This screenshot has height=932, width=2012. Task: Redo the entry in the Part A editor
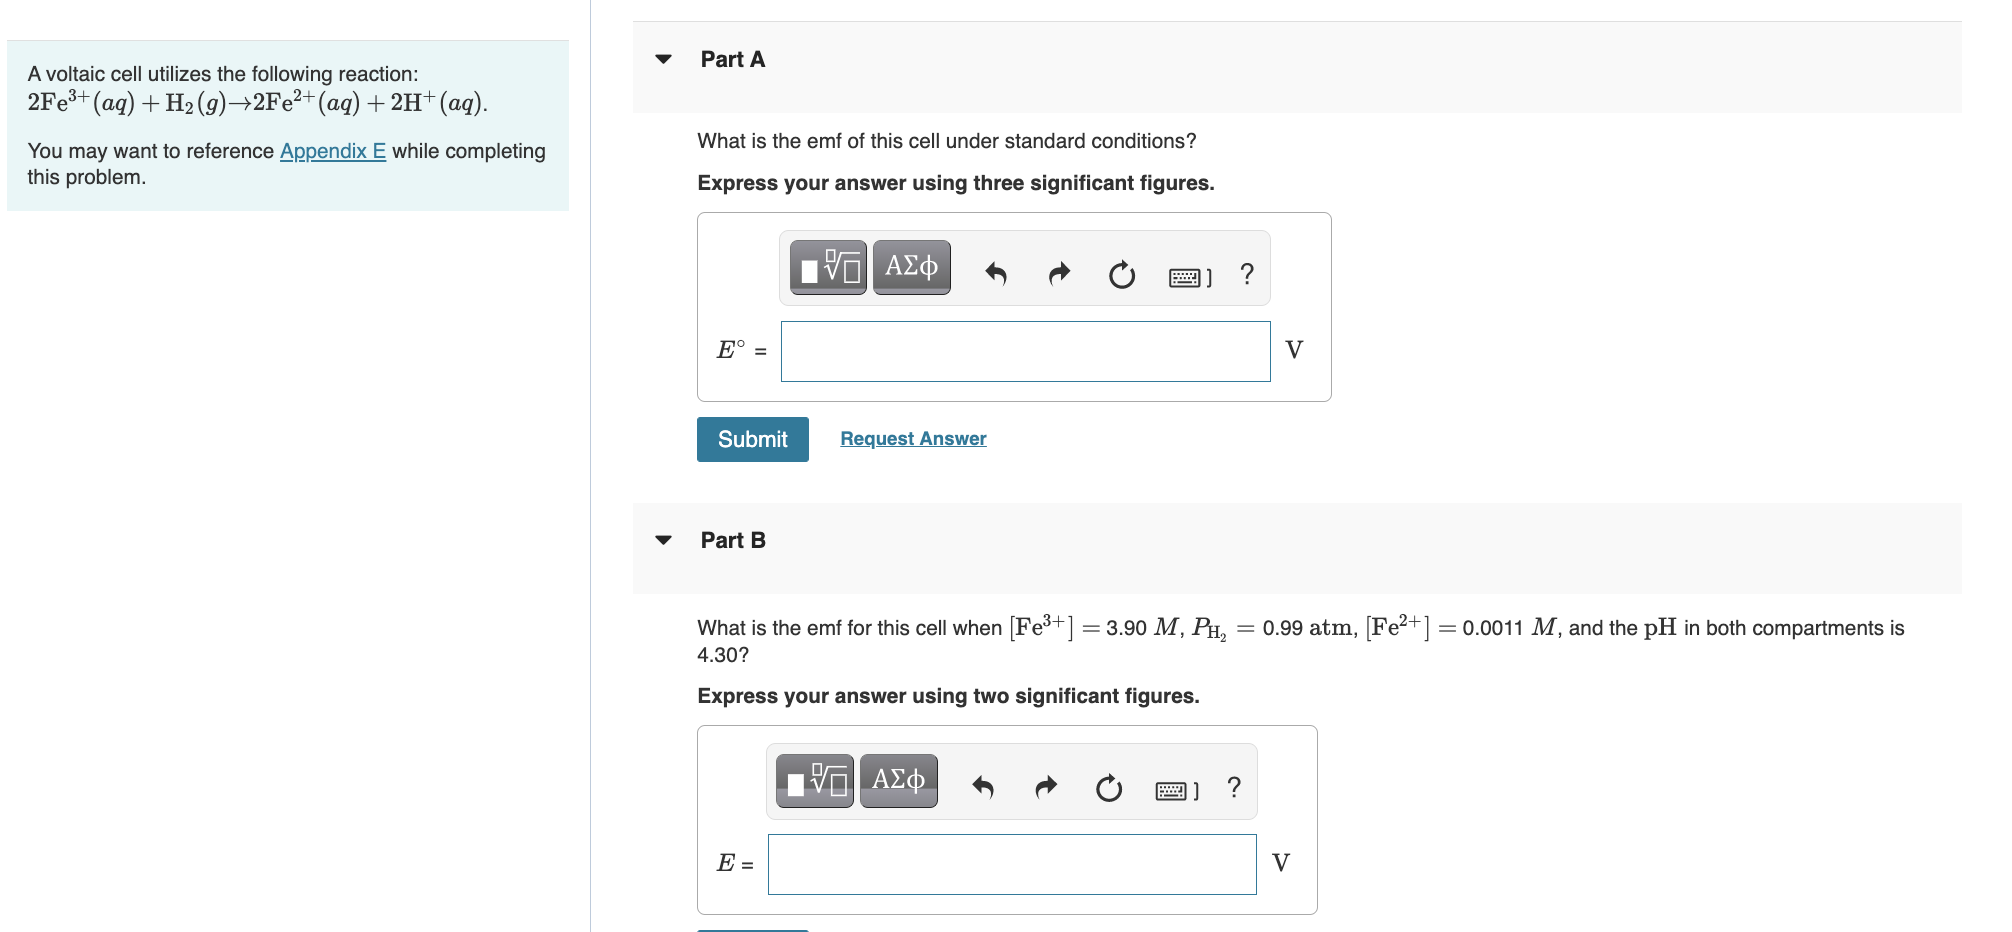pos(1059,273)
